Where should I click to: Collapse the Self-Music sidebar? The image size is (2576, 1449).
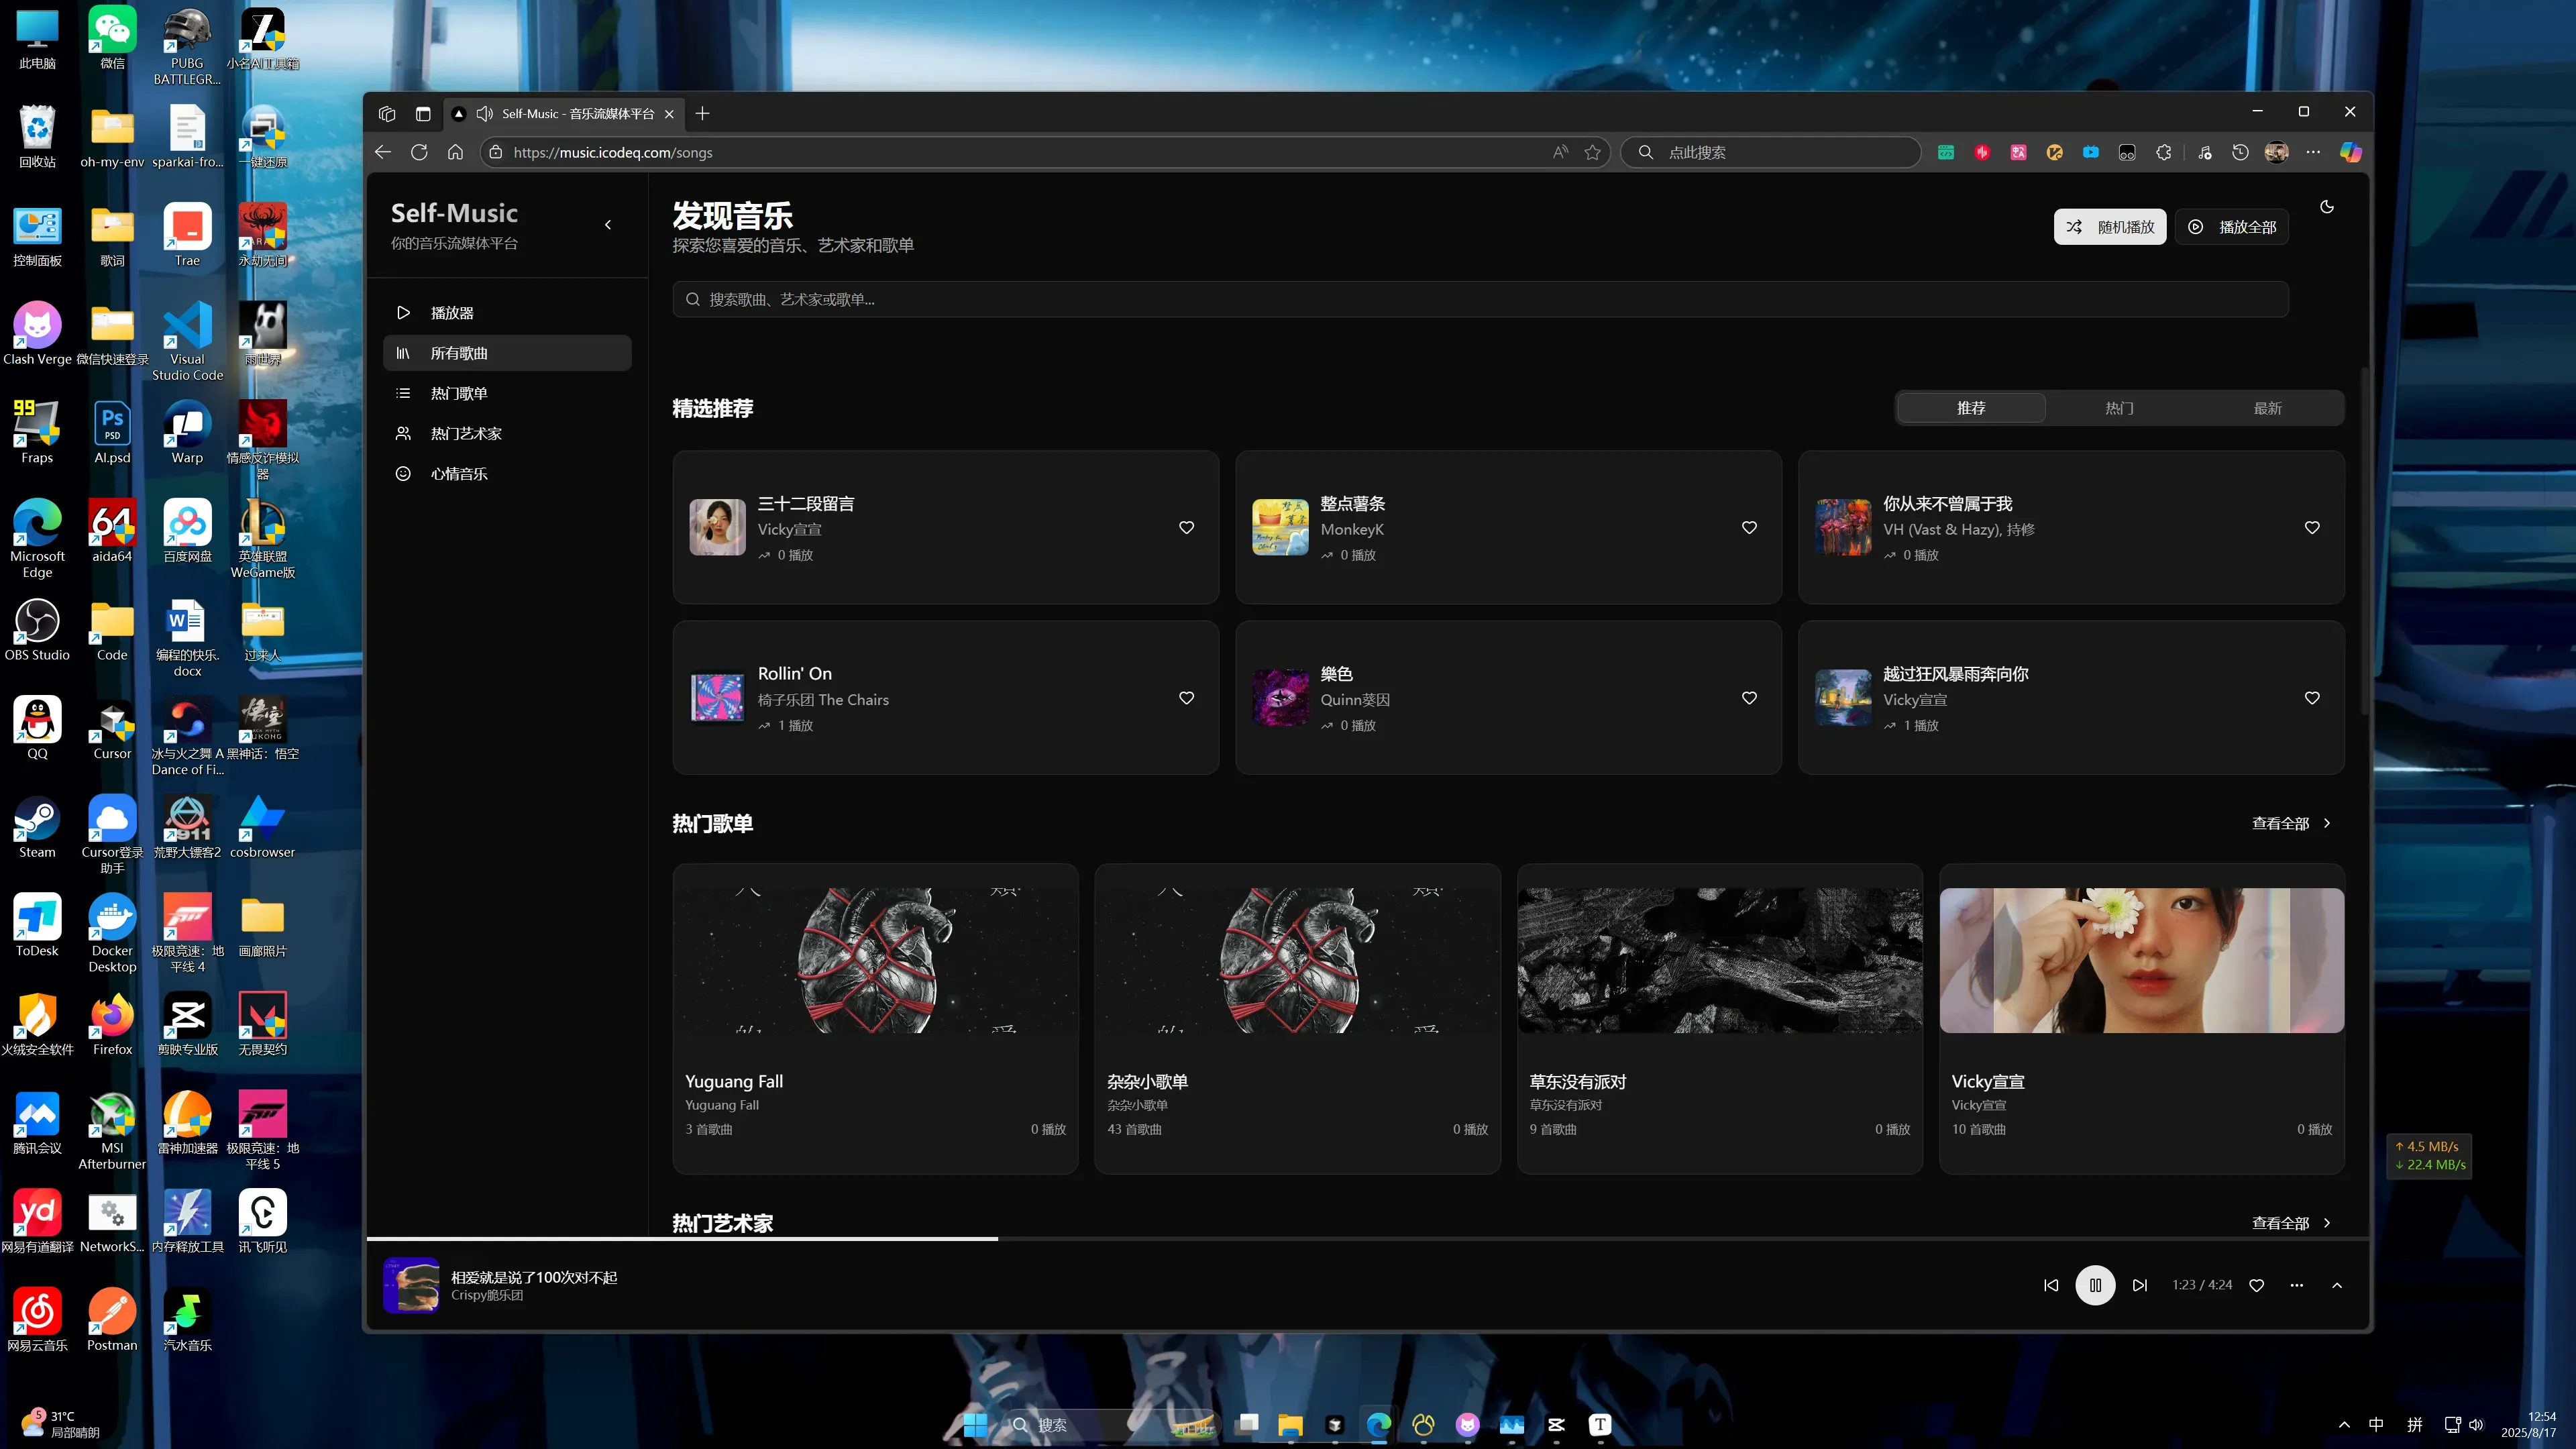(608, 225)
